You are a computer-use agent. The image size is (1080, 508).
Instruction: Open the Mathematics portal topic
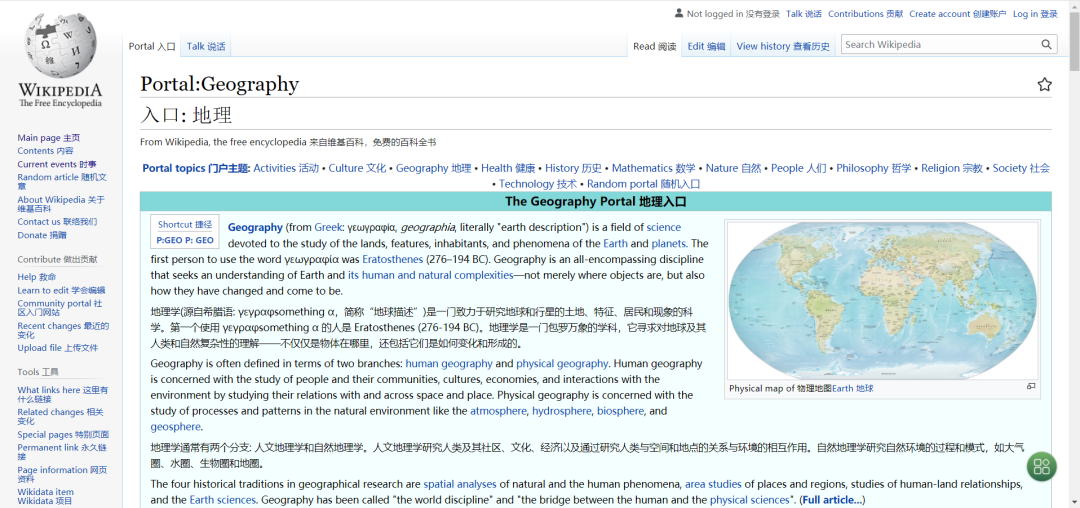point(653,168)
